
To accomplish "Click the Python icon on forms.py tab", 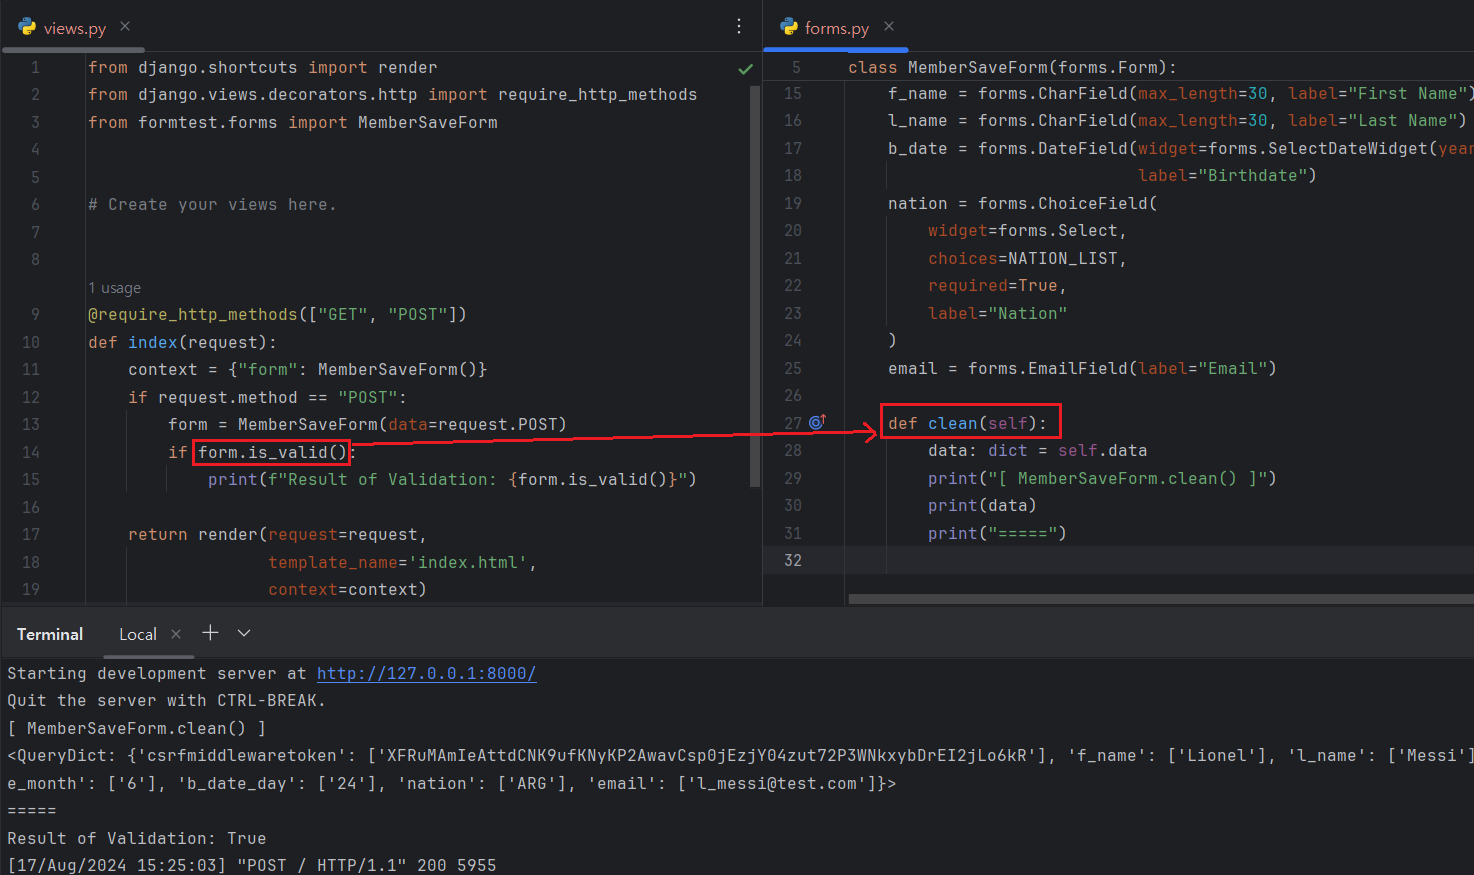I will [x=789, y=28].
